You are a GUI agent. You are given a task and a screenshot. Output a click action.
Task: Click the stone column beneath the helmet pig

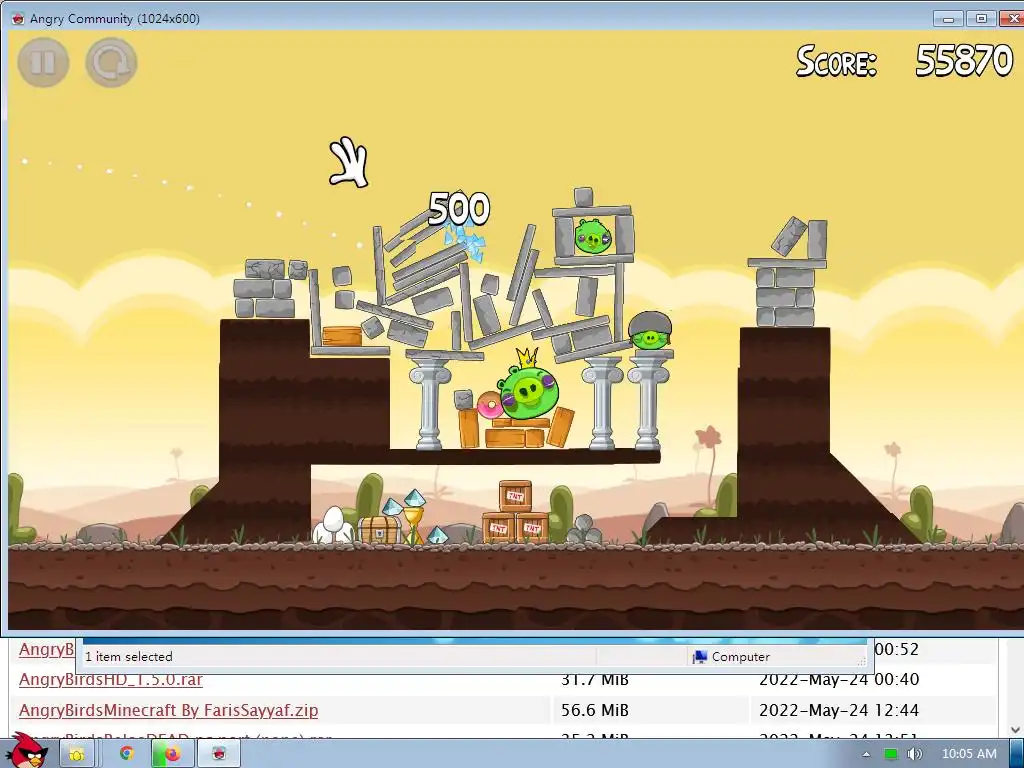[648, 402]
